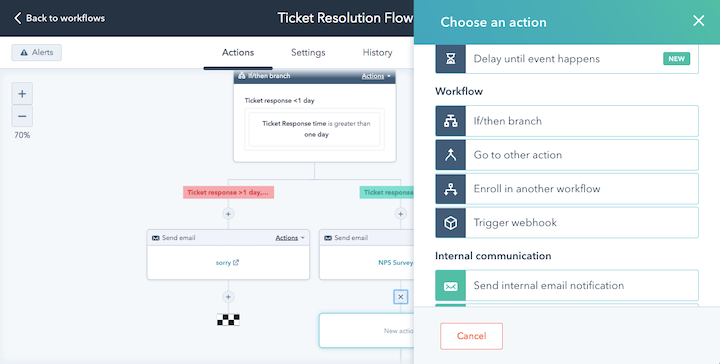
Task: Switch to the Settings tab
Action: 308,52
